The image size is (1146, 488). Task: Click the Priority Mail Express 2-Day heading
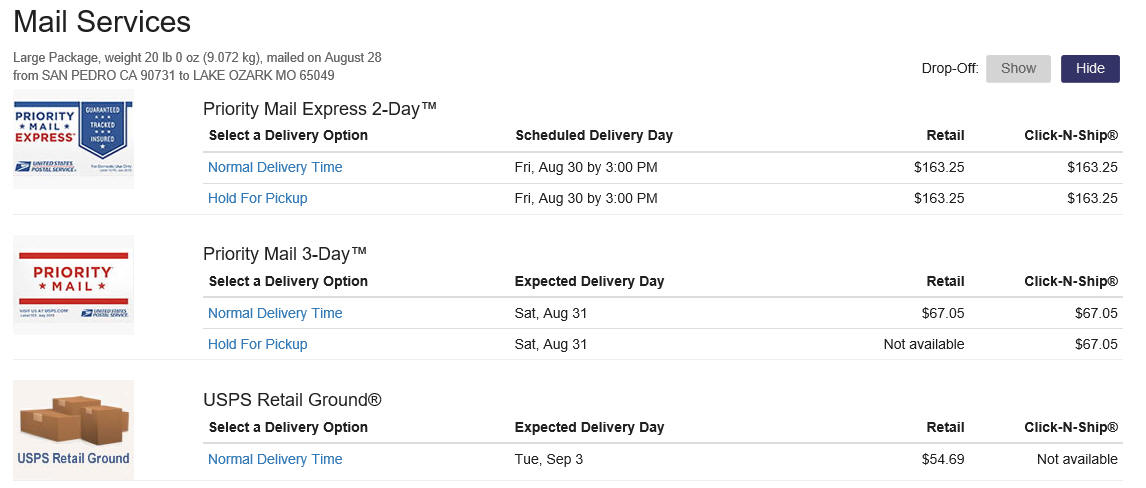click(320, 109)
